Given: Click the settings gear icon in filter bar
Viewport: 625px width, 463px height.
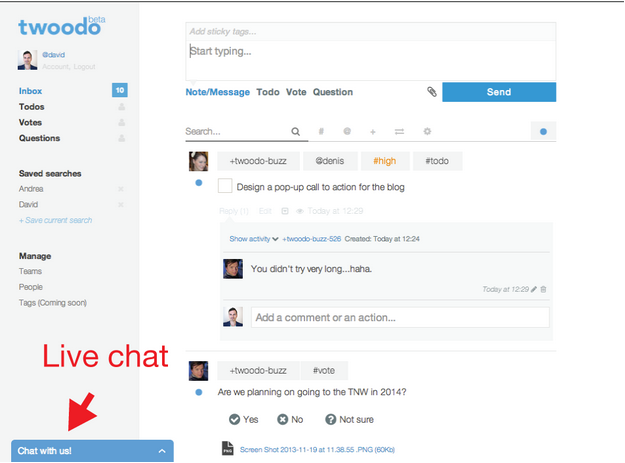Looking at the screenshot, I should [427, 131].
